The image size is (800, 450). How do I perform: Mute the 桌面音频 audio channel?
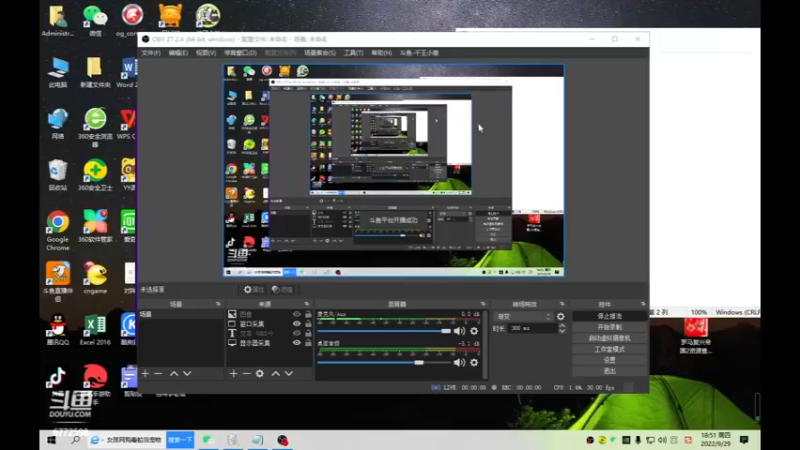click(x=459, y=362)
